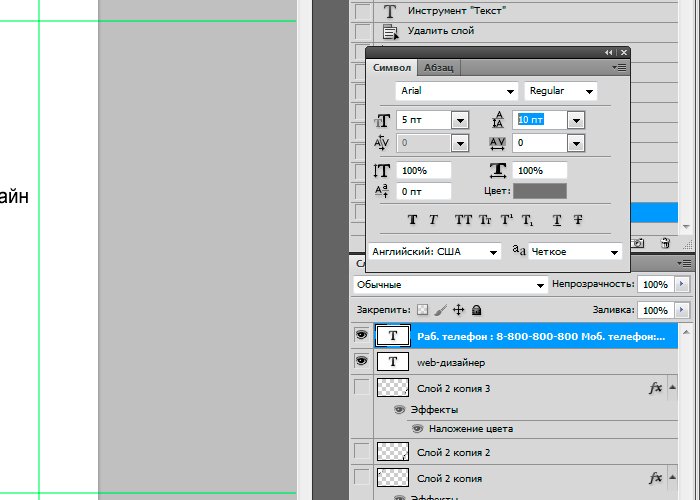The image size is (700, 500).
Task: Switch to the Абзац tab
Action: click(439, 67)
